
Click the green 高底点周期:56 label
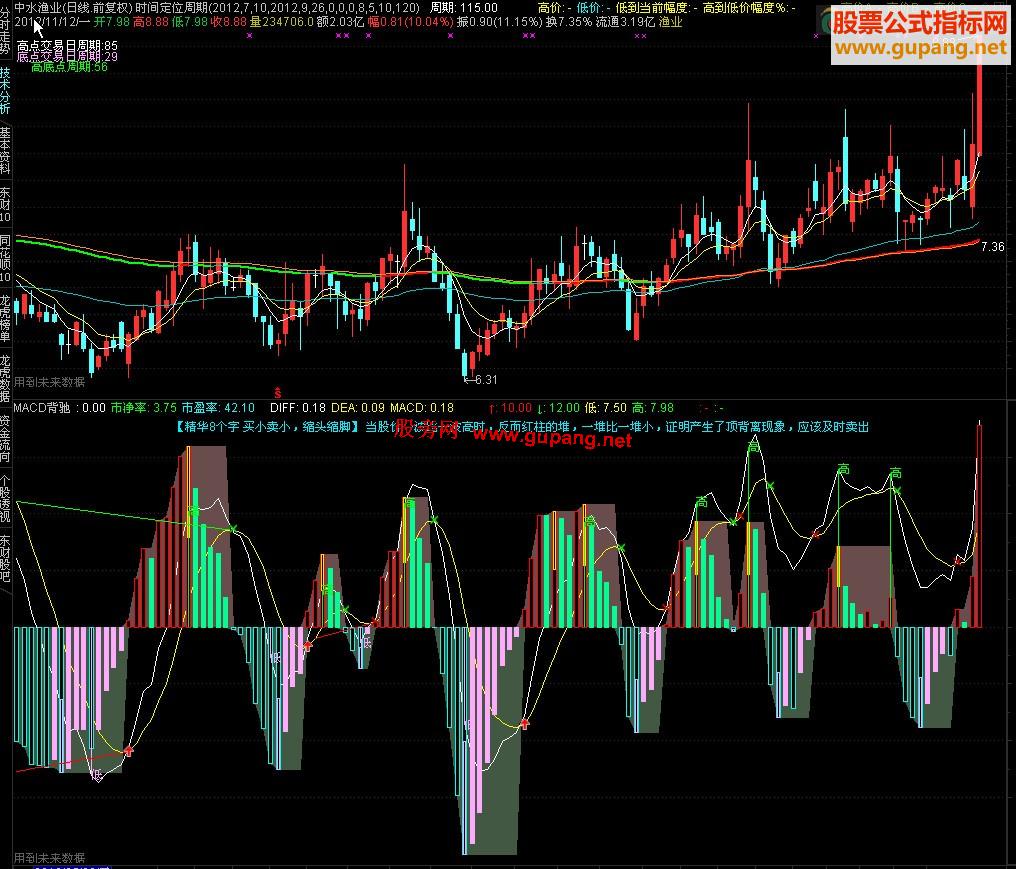point(69,67)
